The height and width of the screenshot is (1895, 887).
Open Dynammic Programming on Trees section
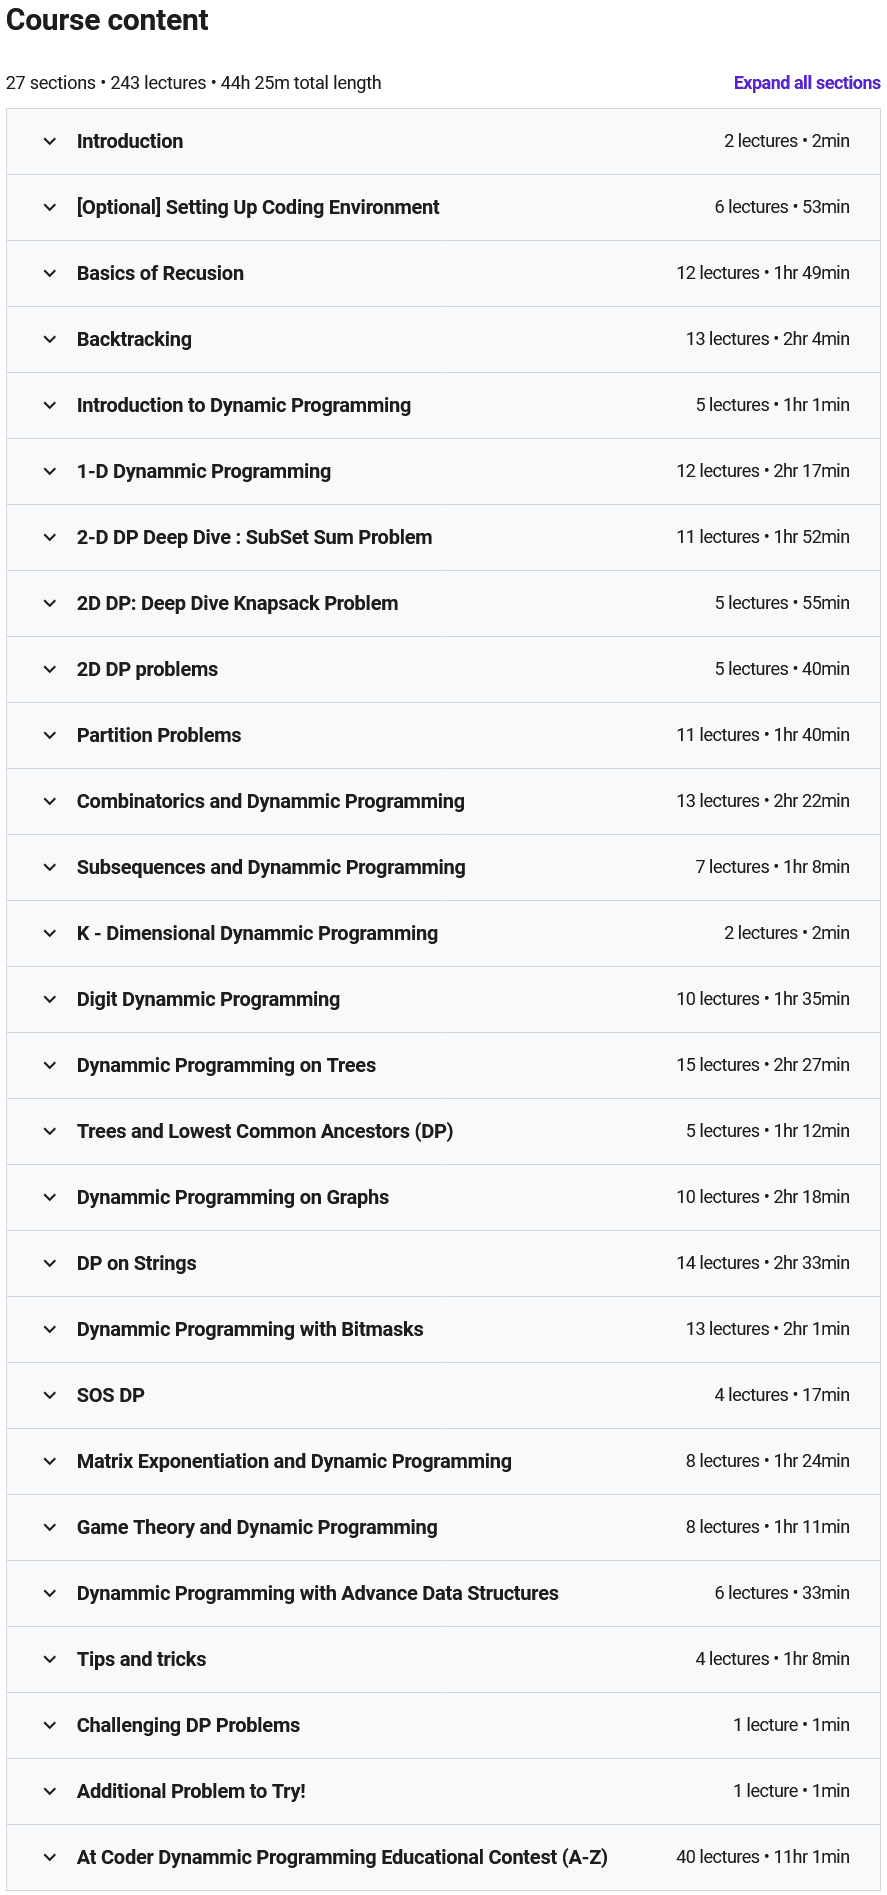(x=444, y=1065)
